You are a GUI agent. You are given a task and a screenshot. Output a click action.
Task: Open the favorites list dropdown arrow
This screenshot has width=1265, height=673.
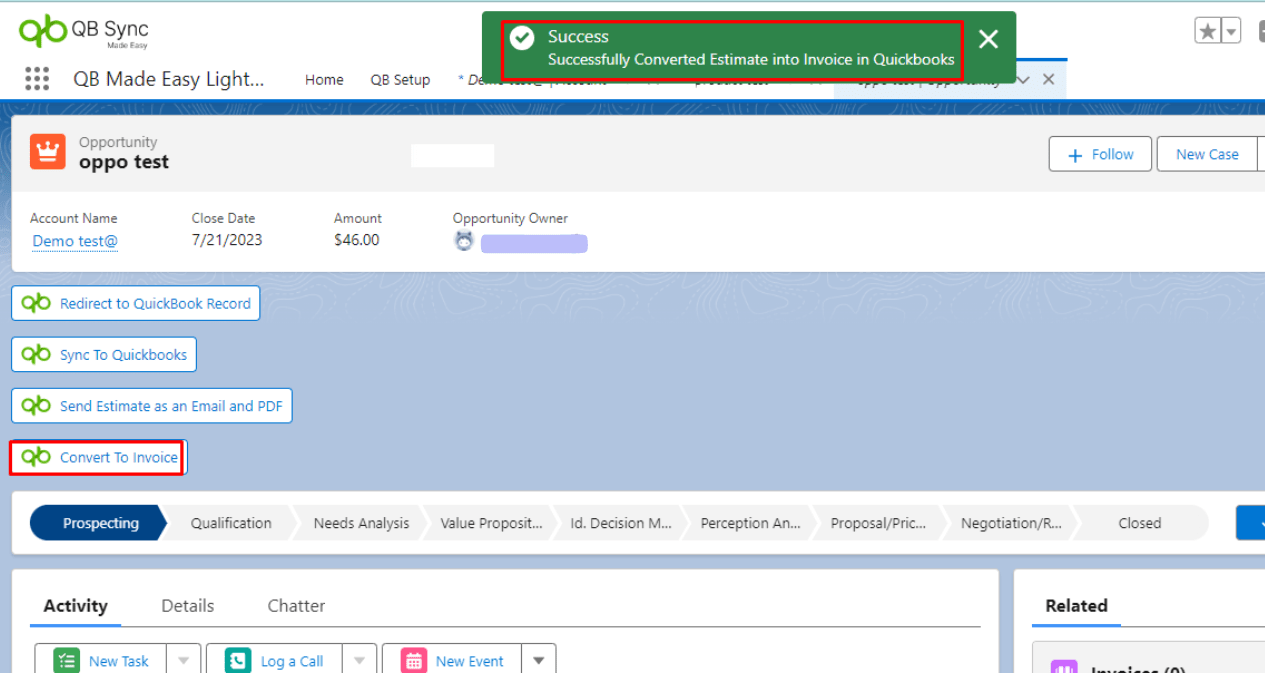[1231, 31]
